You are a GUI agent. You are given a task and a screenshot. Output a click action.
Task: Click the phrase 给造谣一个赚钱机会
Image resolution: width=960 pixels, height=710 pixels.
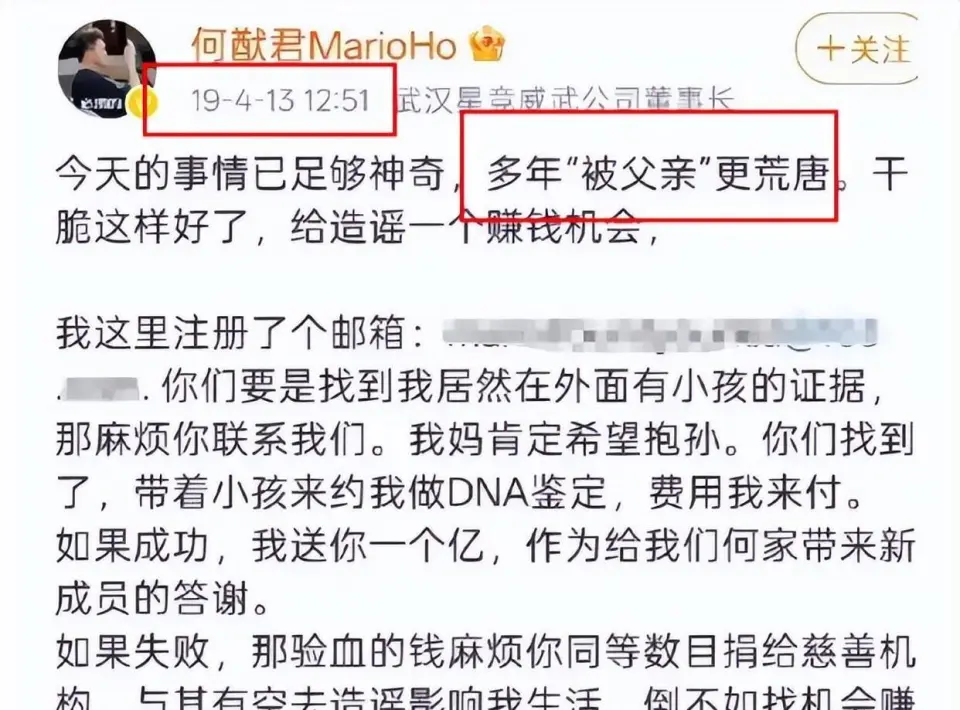[466, 228]
